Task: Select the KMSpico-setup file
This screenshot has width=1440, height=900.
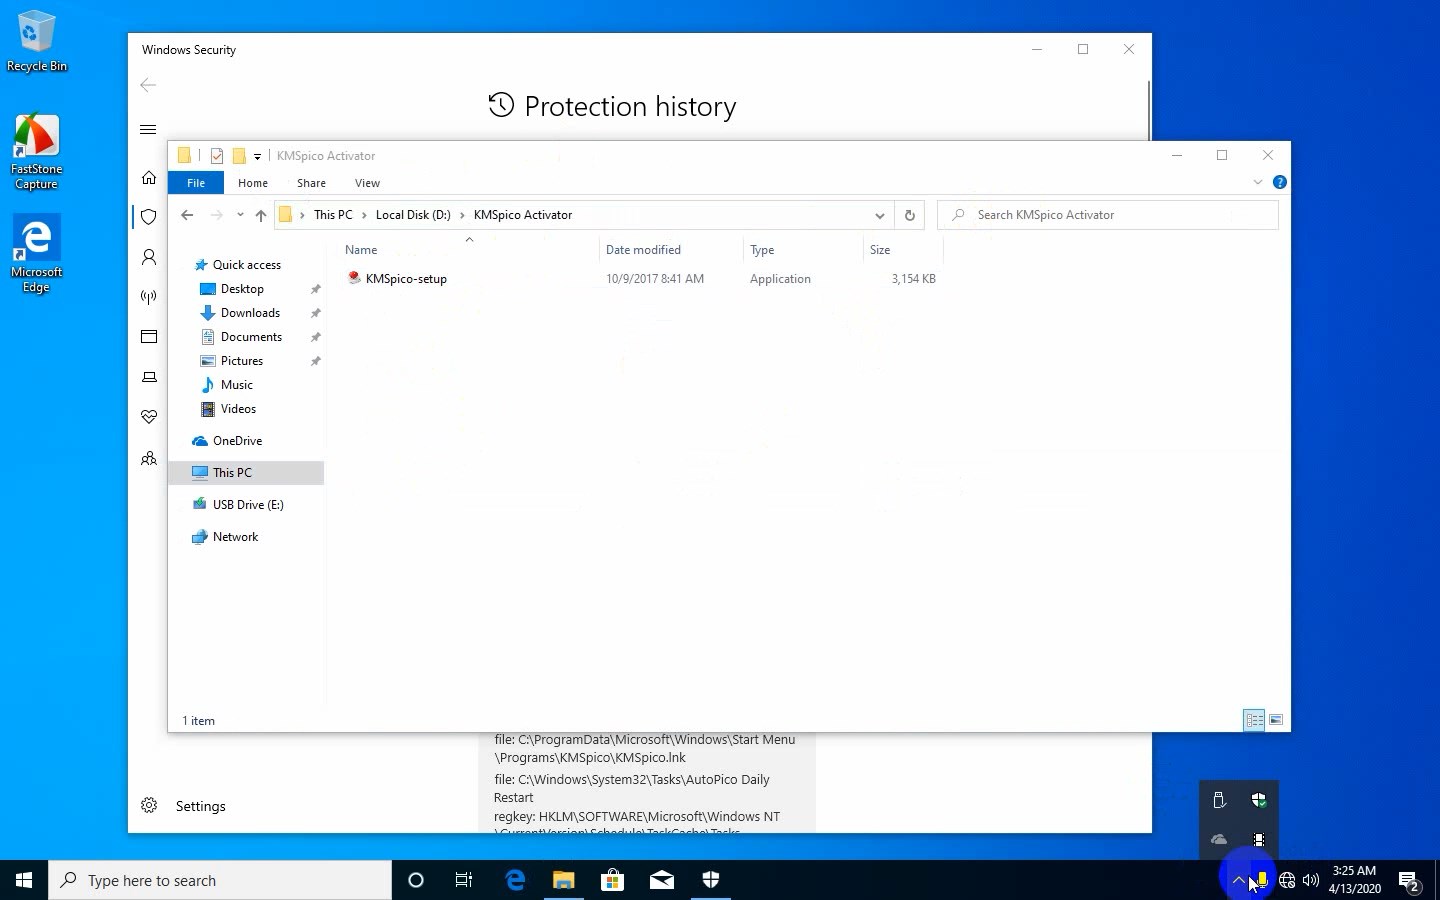Action: click(x=397, y=279)
